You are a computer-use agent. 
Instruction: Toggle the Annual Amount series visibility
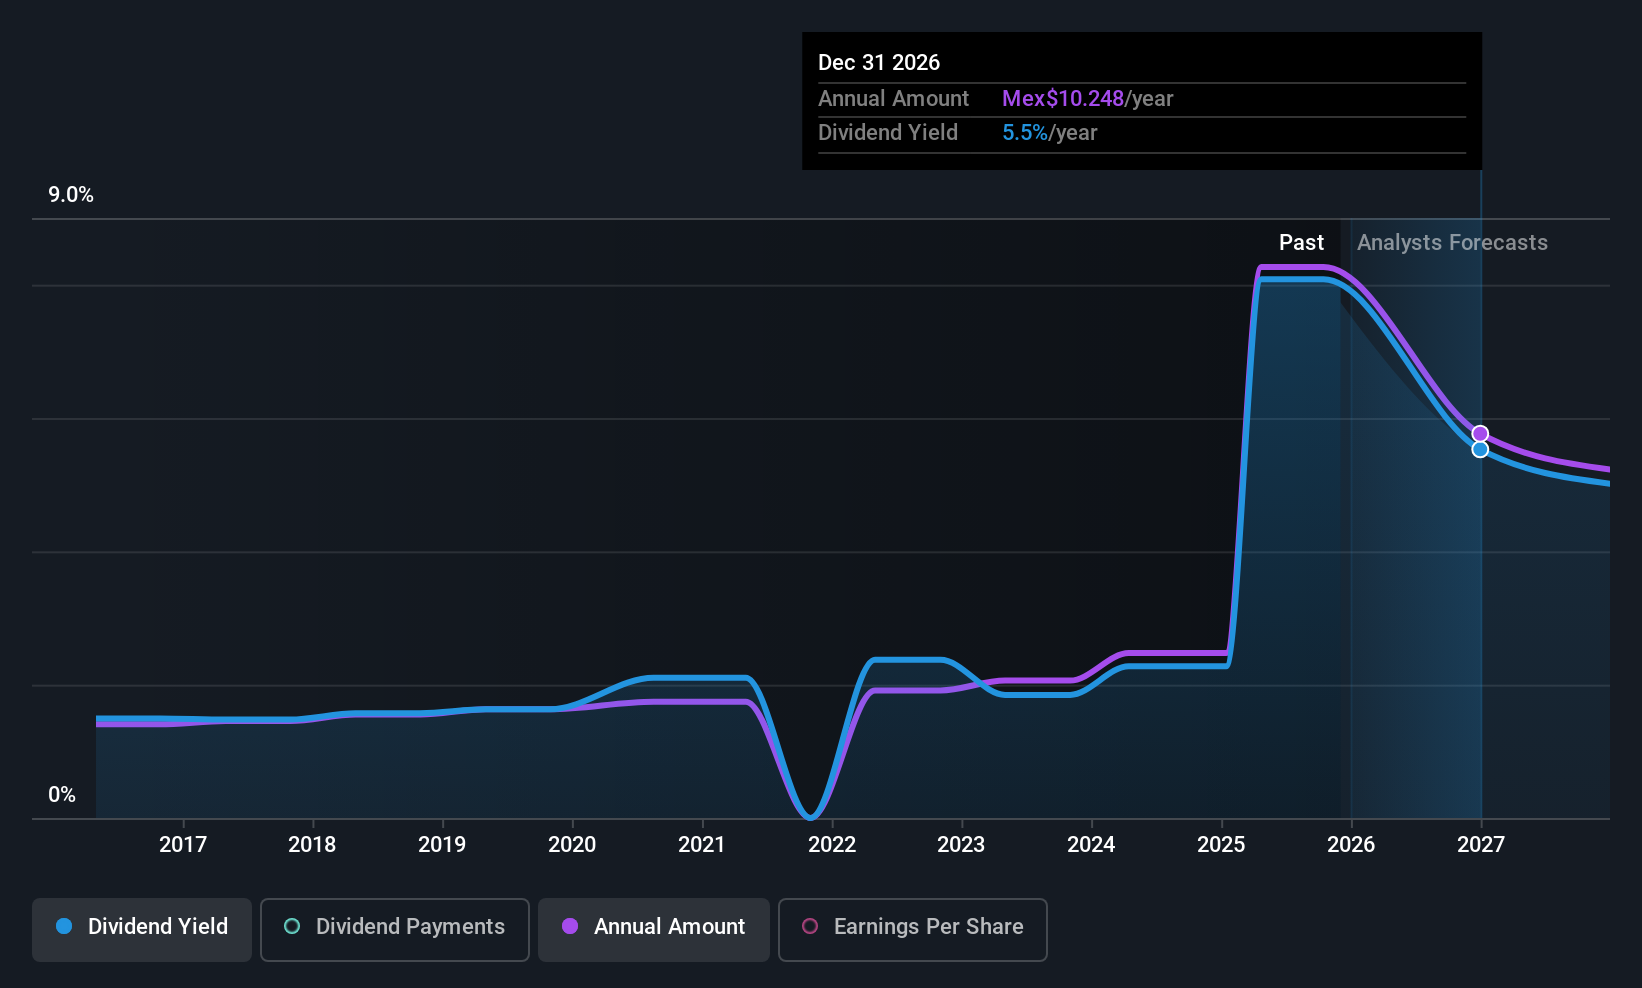(653, 927)
